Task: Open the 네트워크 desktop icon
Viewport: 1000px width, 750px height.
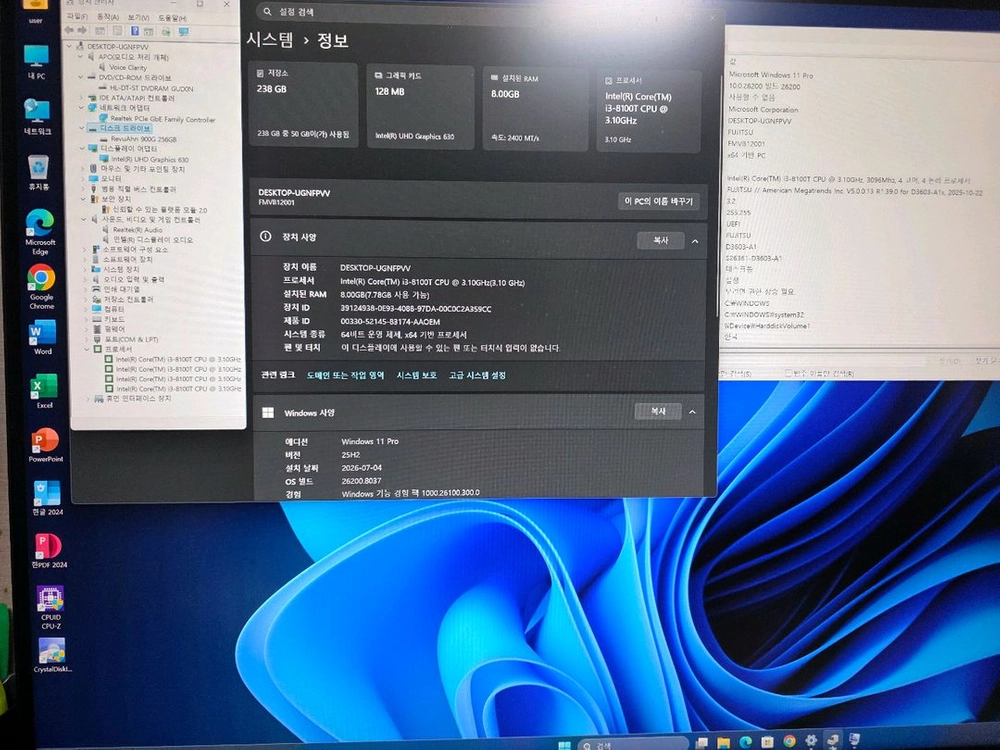Action: click(x=37, y=117)
